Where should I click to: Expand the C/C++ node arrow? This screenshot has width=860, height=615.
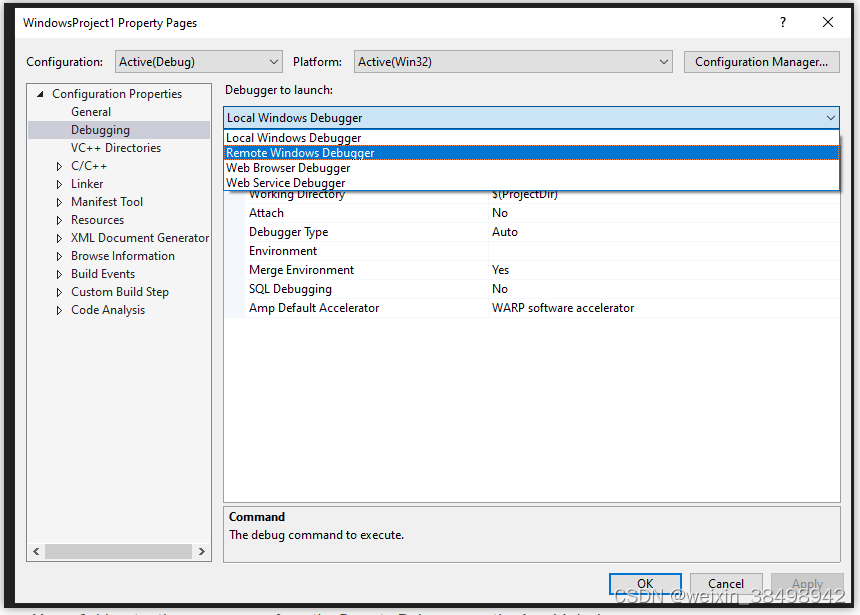[59, 166]
